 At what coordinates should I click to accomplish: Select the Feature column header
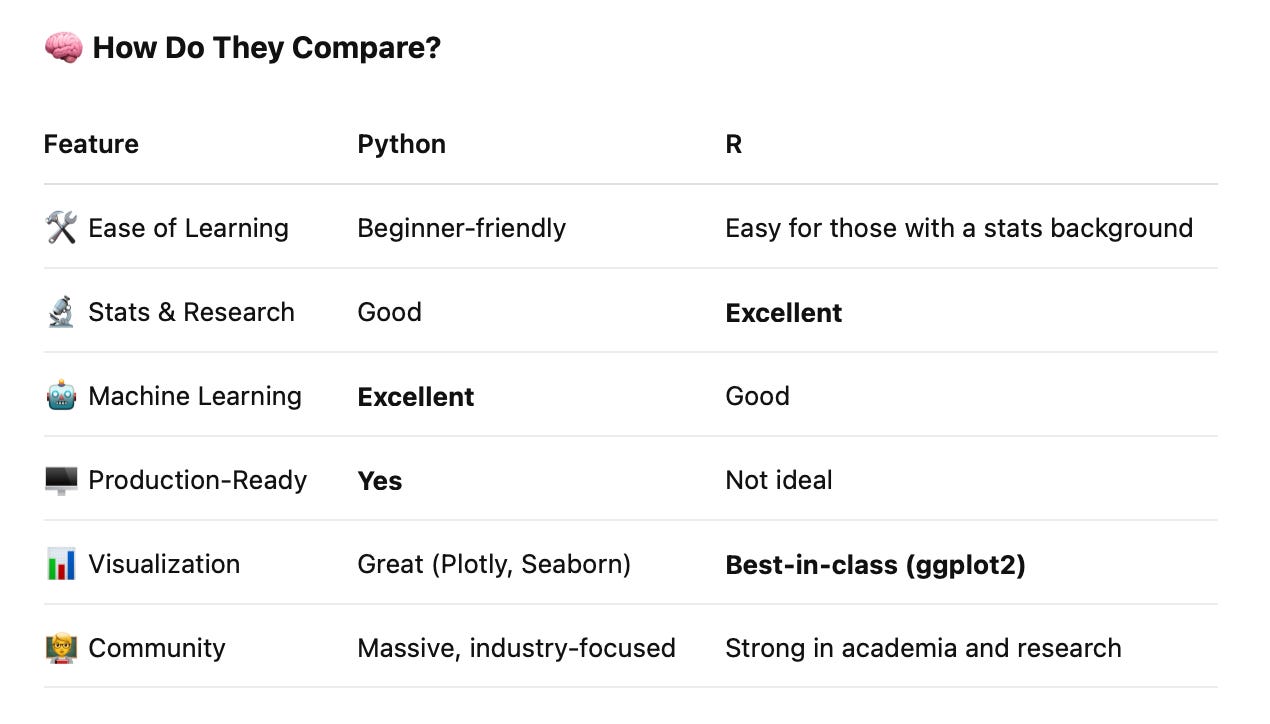91,144
